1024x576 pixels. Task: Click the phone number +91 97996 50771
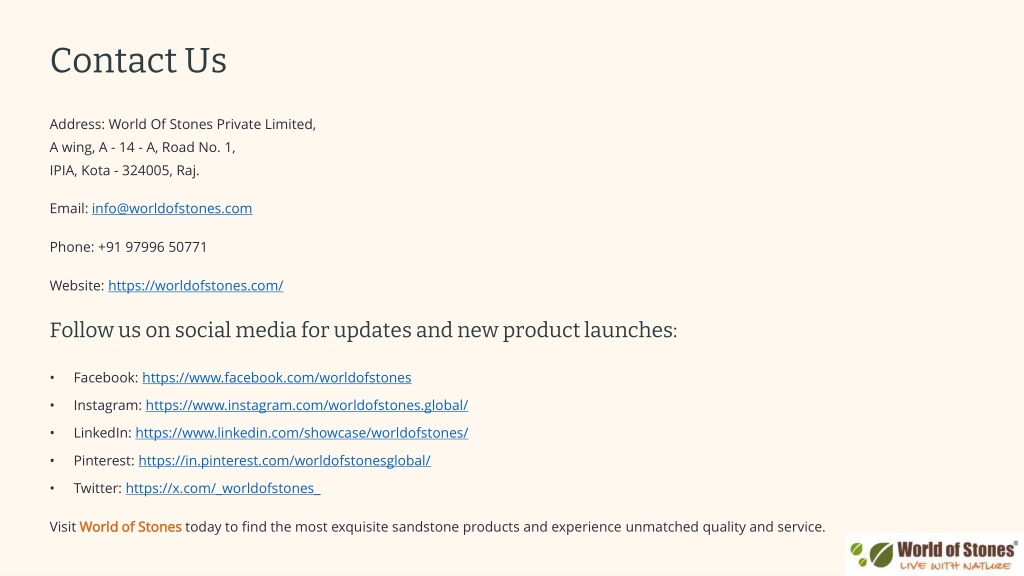tap(152, 247)
